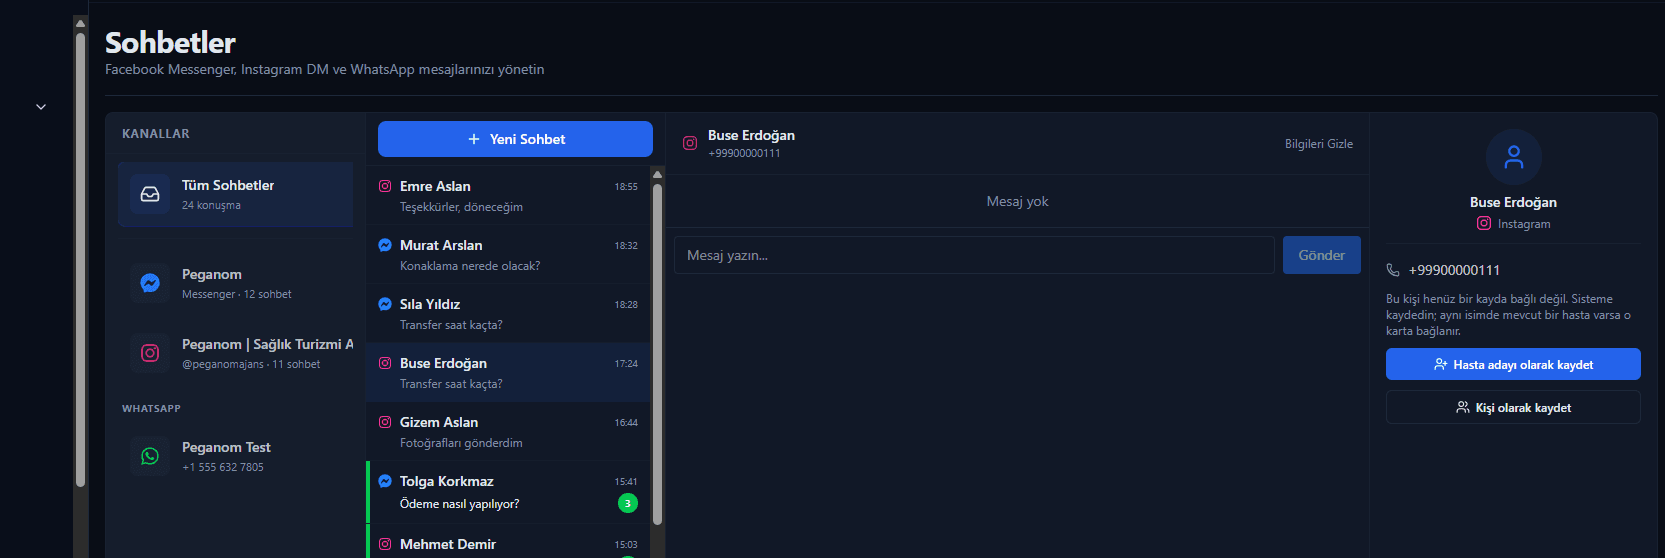The image size is (1665, 558).
Task: Start a new chat with Yeni Sohbet
Action: pos(515,139)
